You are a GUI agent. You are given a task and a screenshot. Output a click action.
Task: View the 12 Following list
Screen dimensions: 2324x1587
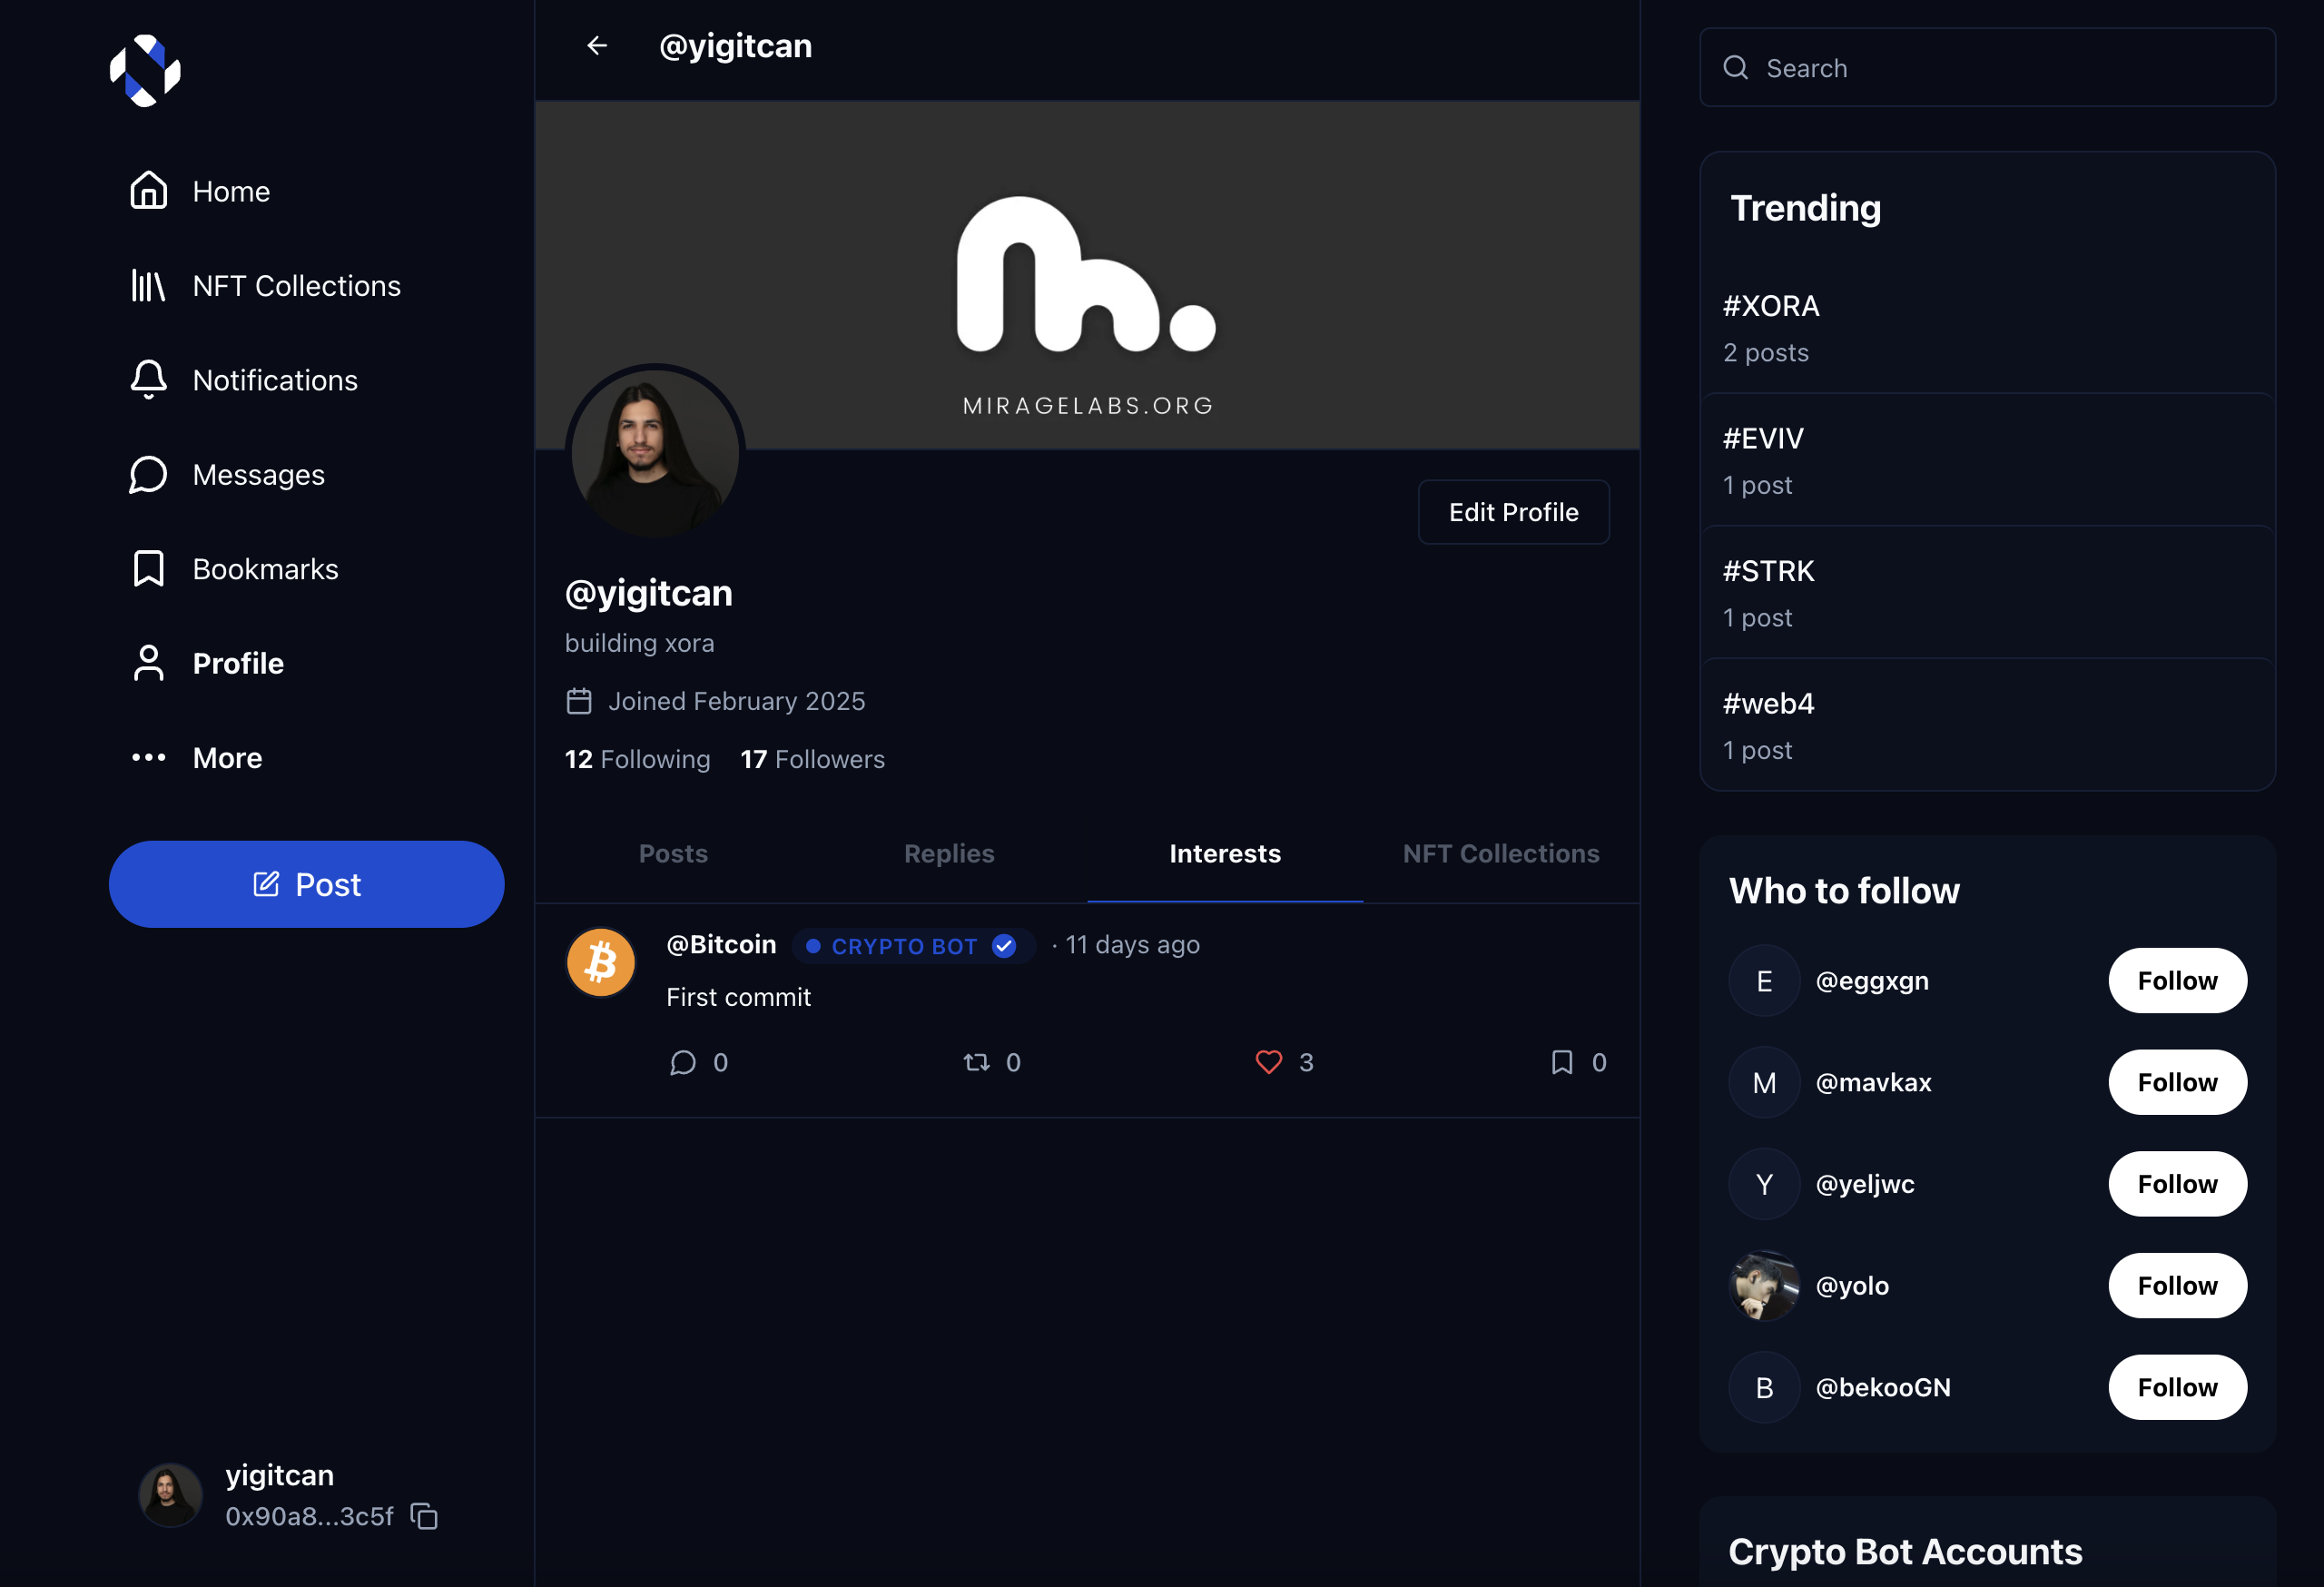point(637,759)
